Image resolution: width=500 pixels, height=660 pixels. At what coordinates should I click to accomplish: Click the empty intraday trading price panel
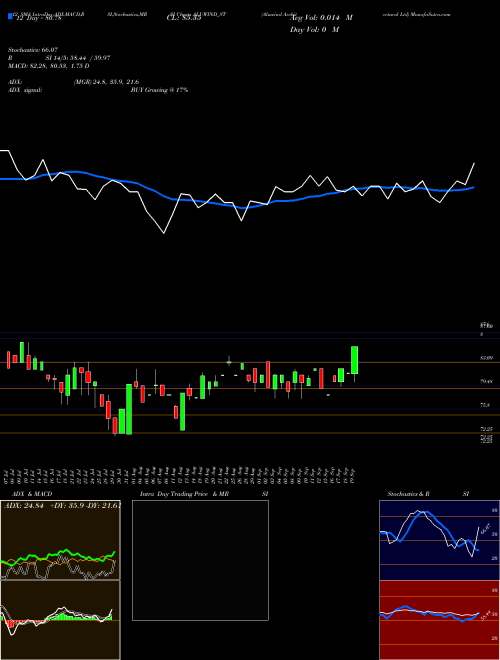click(200, 560)
